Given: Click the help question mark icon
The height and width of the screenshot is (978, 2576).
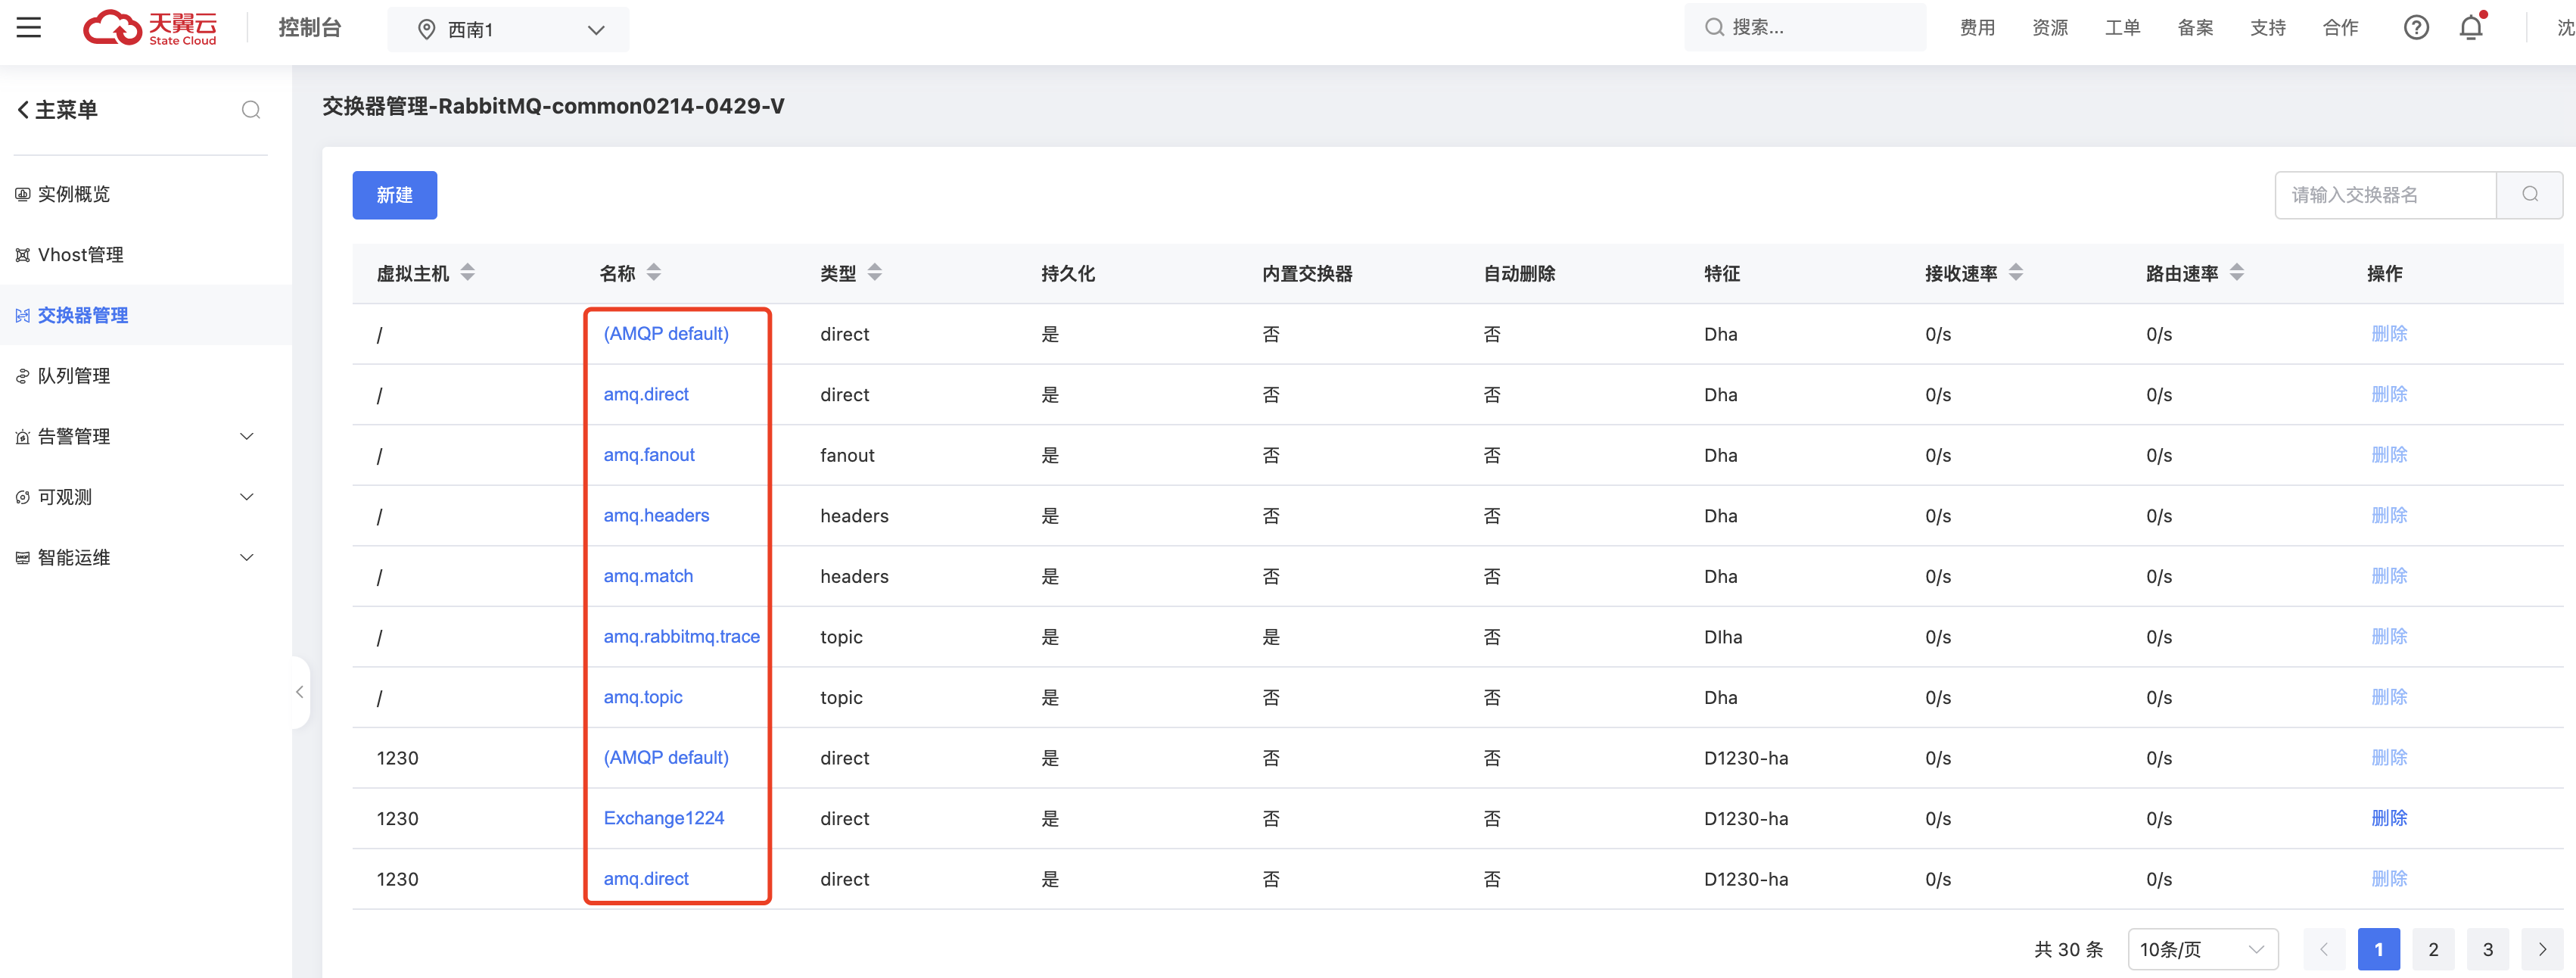Looking at the screenshot, I should coord(2417,27).
